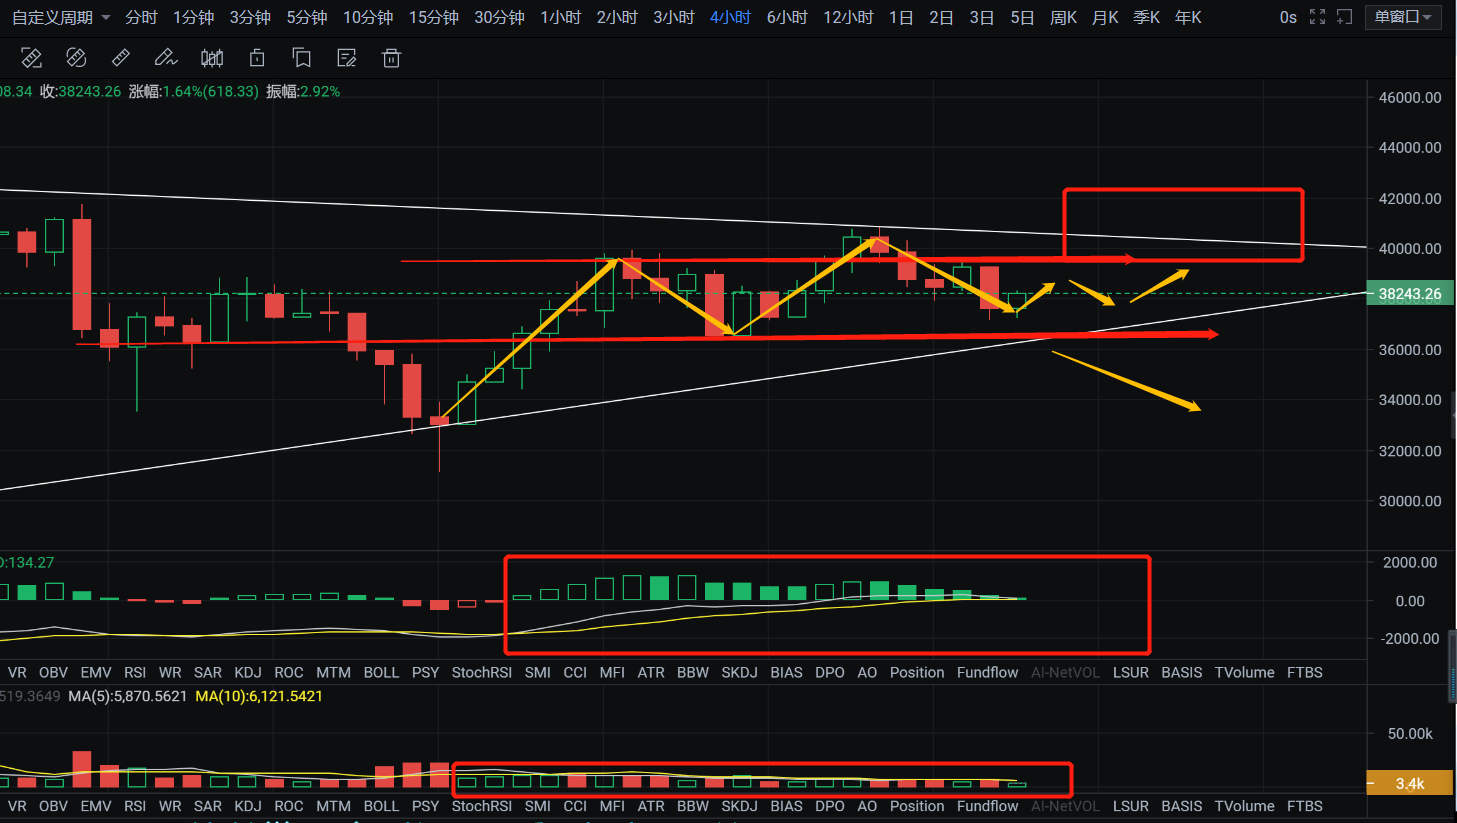
Task: Click the 振幅 2.92% amplitude readout
Action: 303,91
